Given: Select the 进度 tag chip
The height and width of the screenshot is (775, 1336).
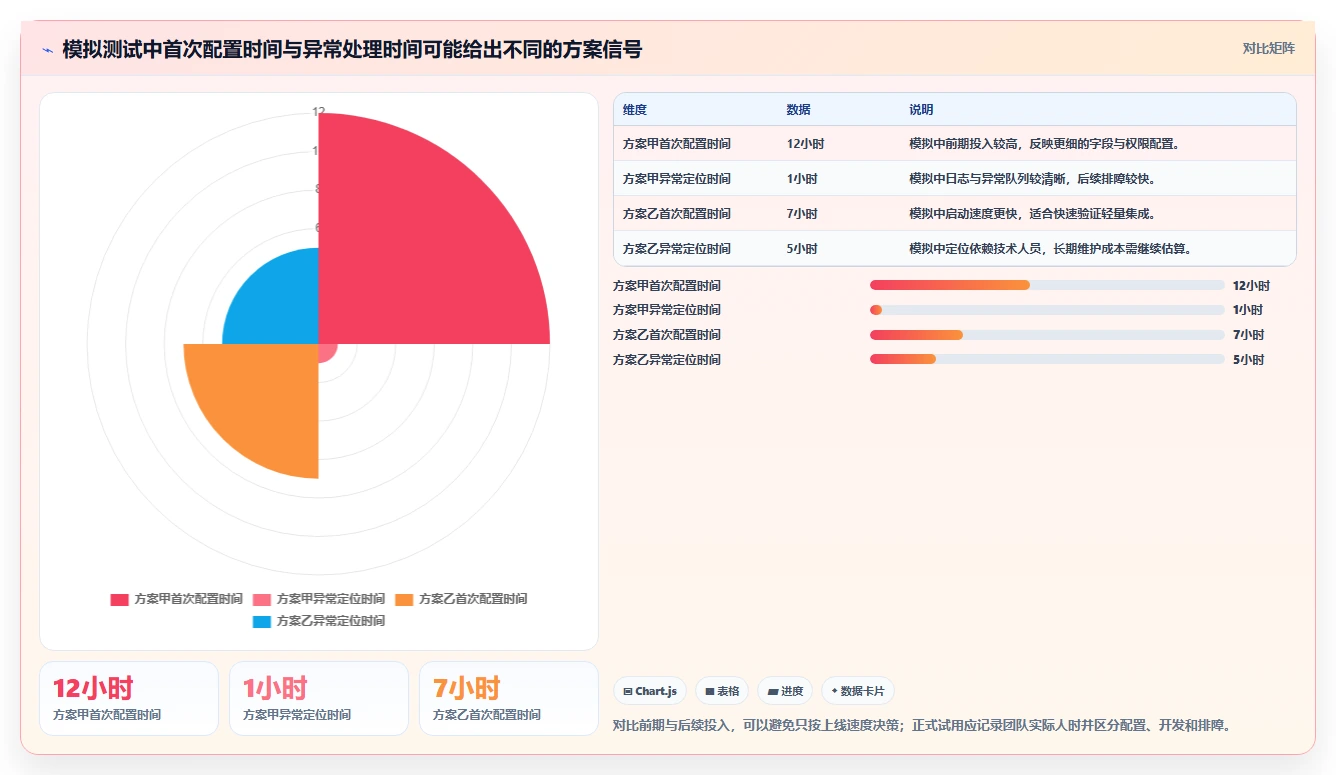Looking at the screenshot, I should [785, 691].
